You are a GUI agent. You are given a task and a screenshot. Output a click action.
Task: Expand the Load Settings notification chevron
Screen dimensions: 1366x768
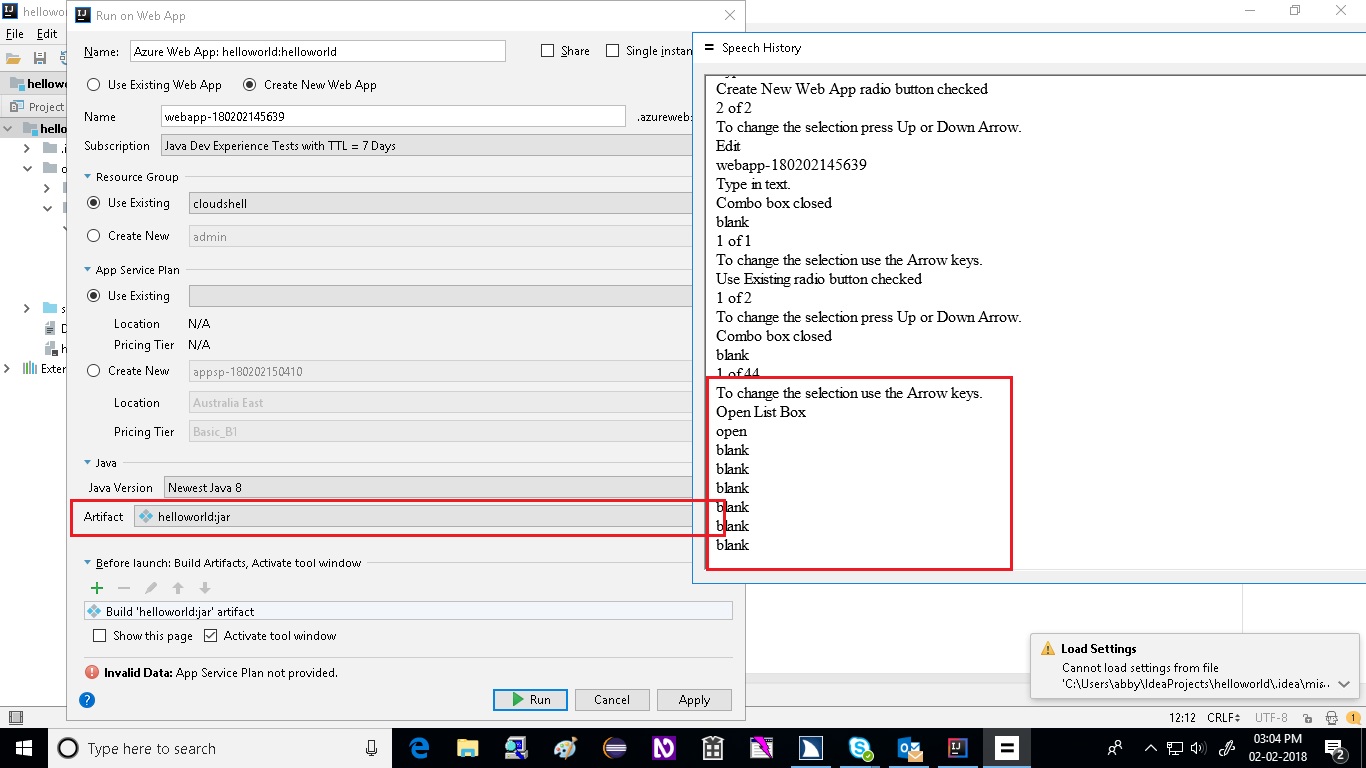pyautogui.click(x=1345, y=684)
